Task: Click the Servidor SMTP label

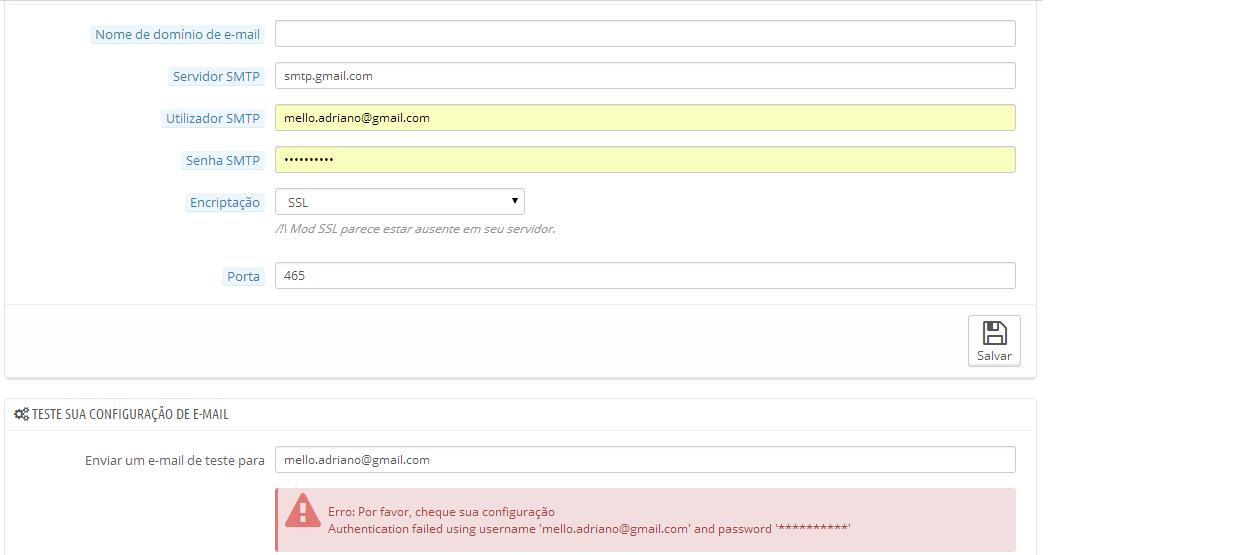Action: (x=216, y=76)
